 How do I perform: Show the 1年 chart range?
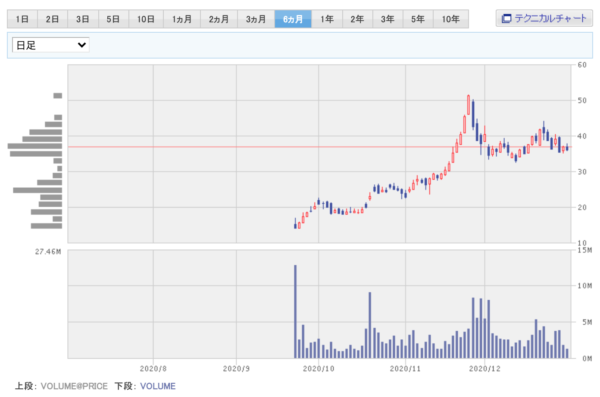coord(327,19)
